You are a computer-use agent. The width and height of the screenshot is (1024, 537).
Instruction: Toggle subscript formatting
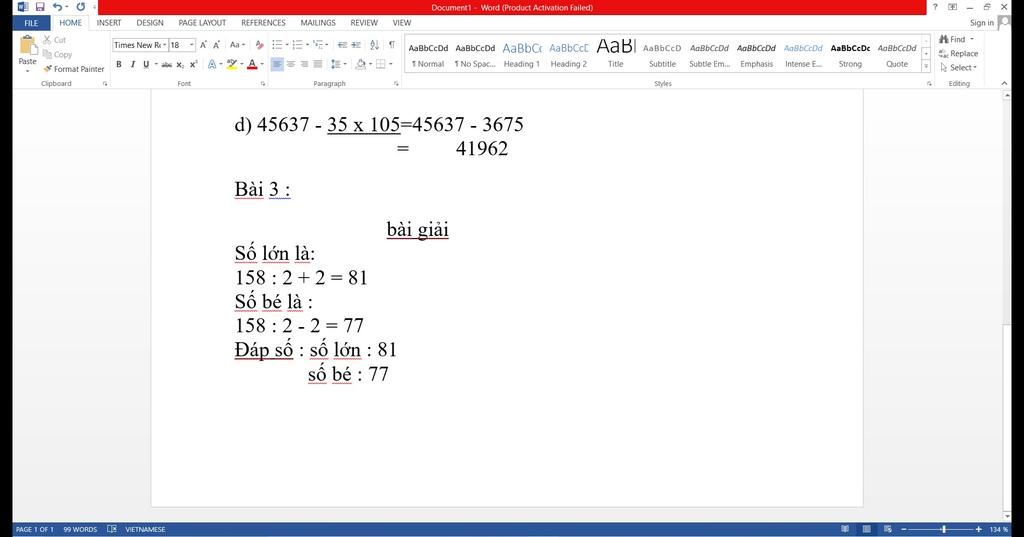pyautogui.click(x=180, y=64)
